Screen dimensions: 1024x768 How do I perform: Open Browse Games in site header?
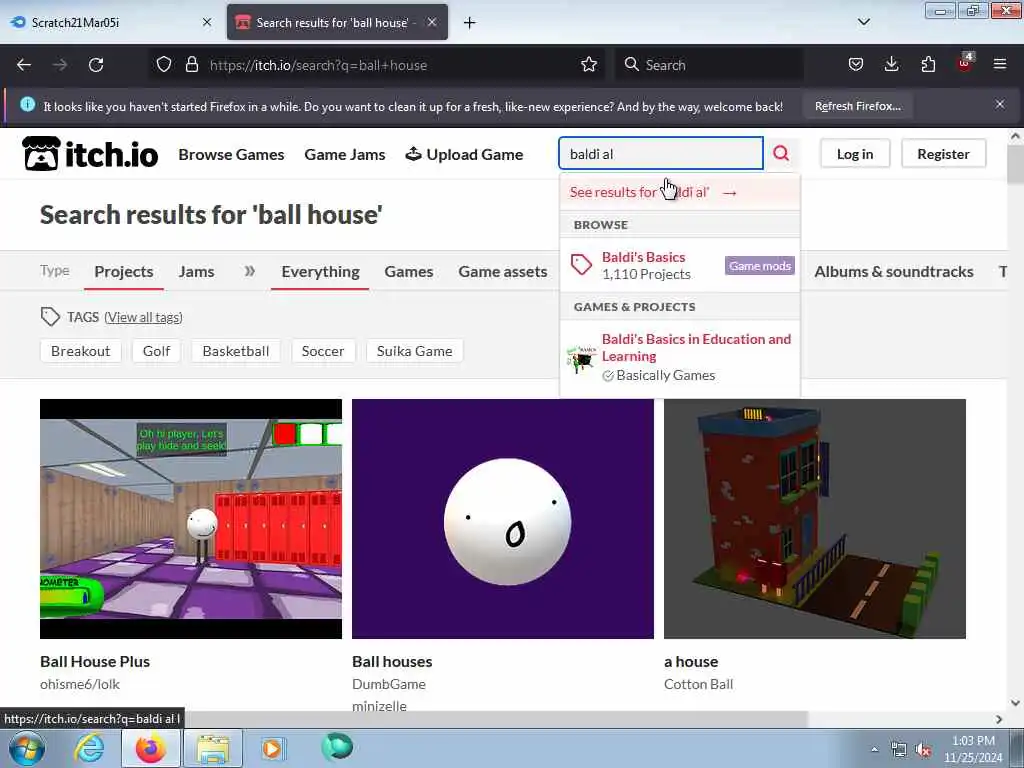click(231, 155)
